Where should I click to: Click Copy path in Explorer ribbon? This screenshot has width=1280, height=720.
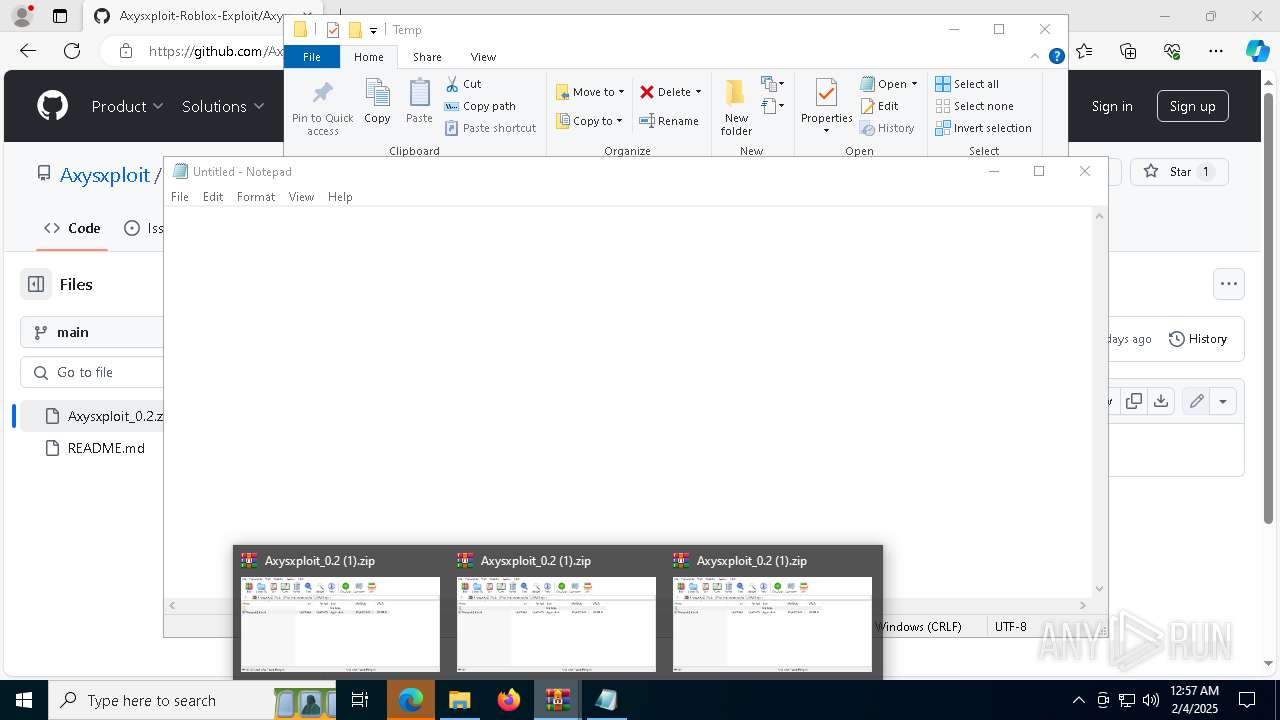click(480, 106)
